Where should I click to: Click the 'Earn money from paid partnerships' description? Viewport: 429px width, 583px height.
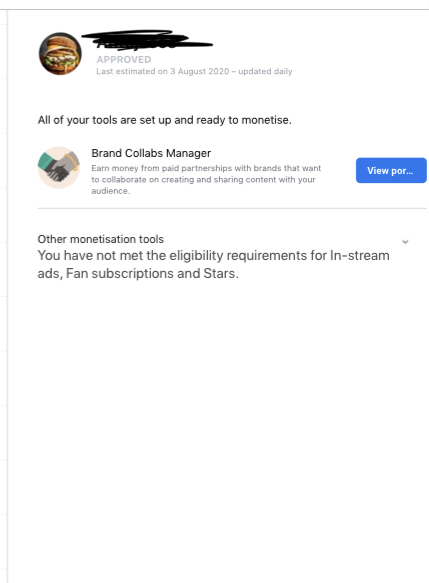[x=206, y=179]
